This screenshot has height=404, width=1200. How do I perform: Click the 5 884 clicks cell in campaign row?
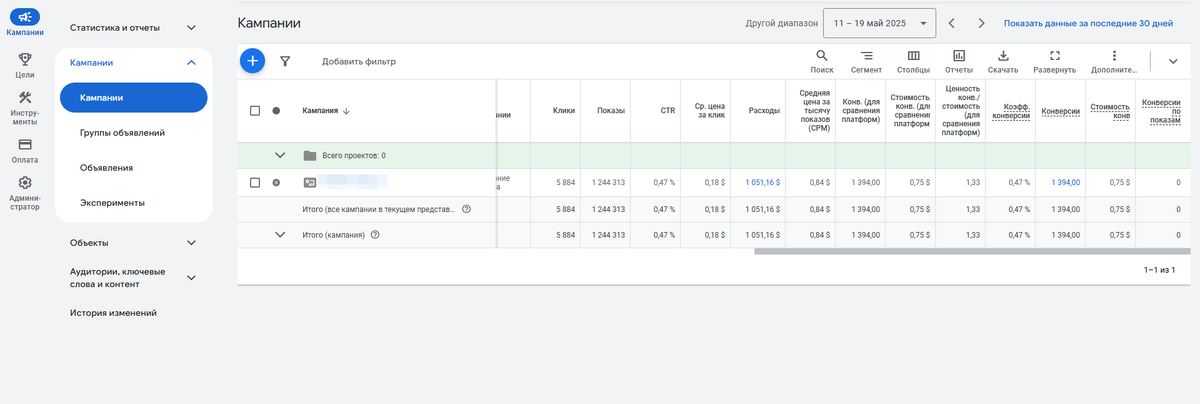click(x=565, y=182)
